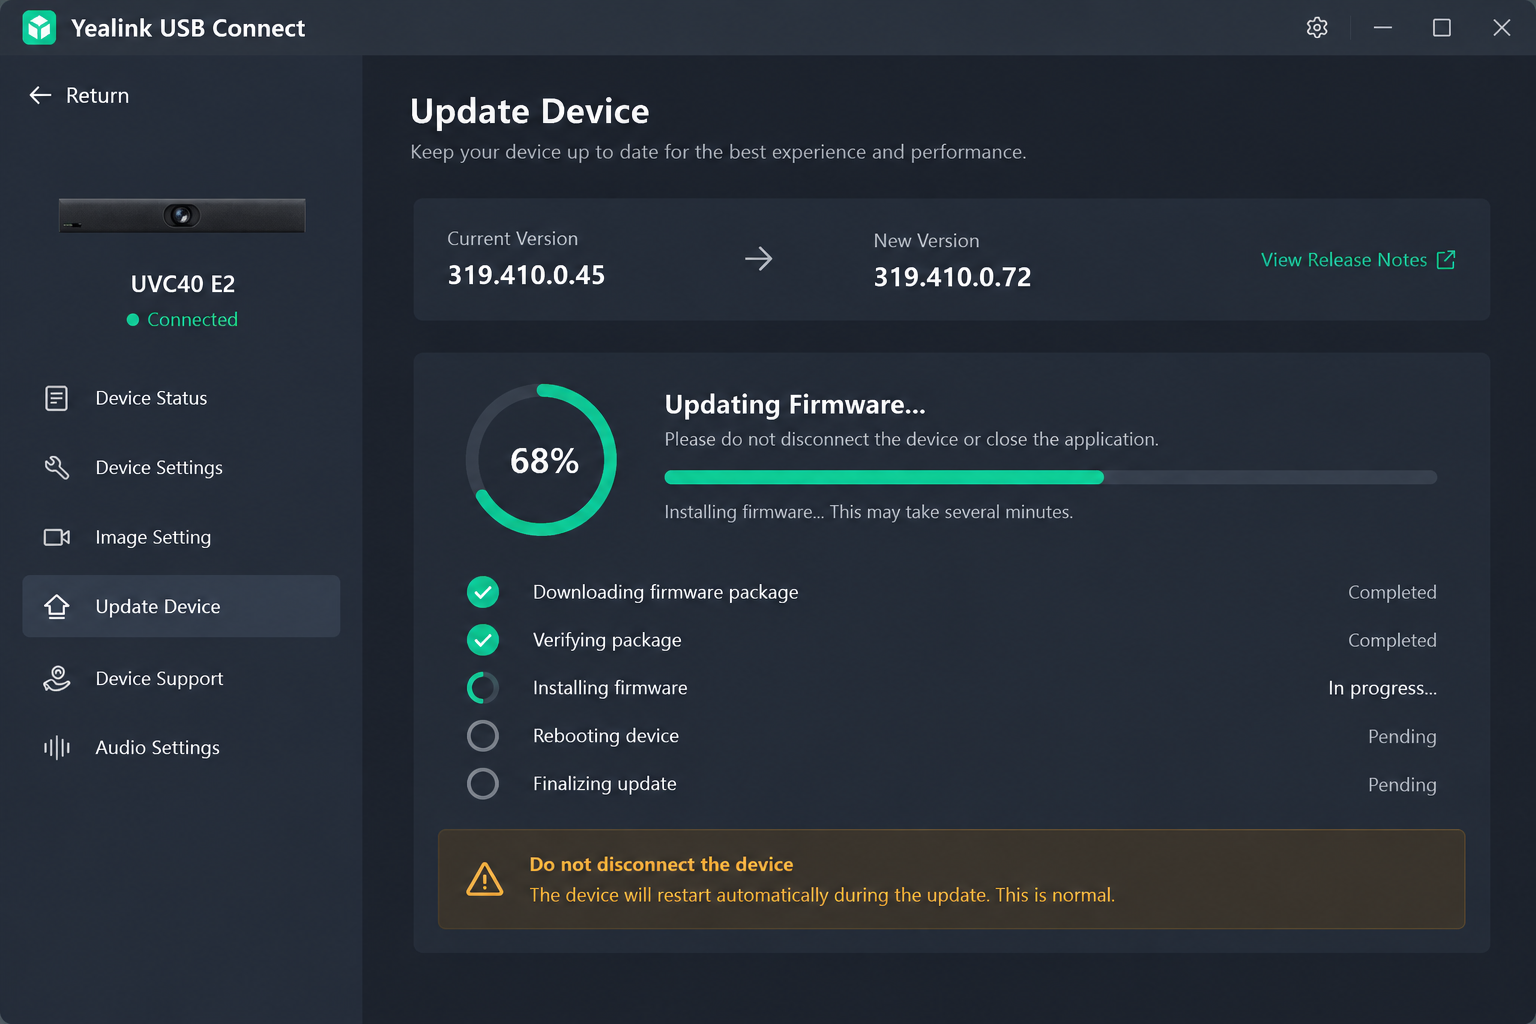Click the Downloading firmware package step label

click(x=666, y=592)
